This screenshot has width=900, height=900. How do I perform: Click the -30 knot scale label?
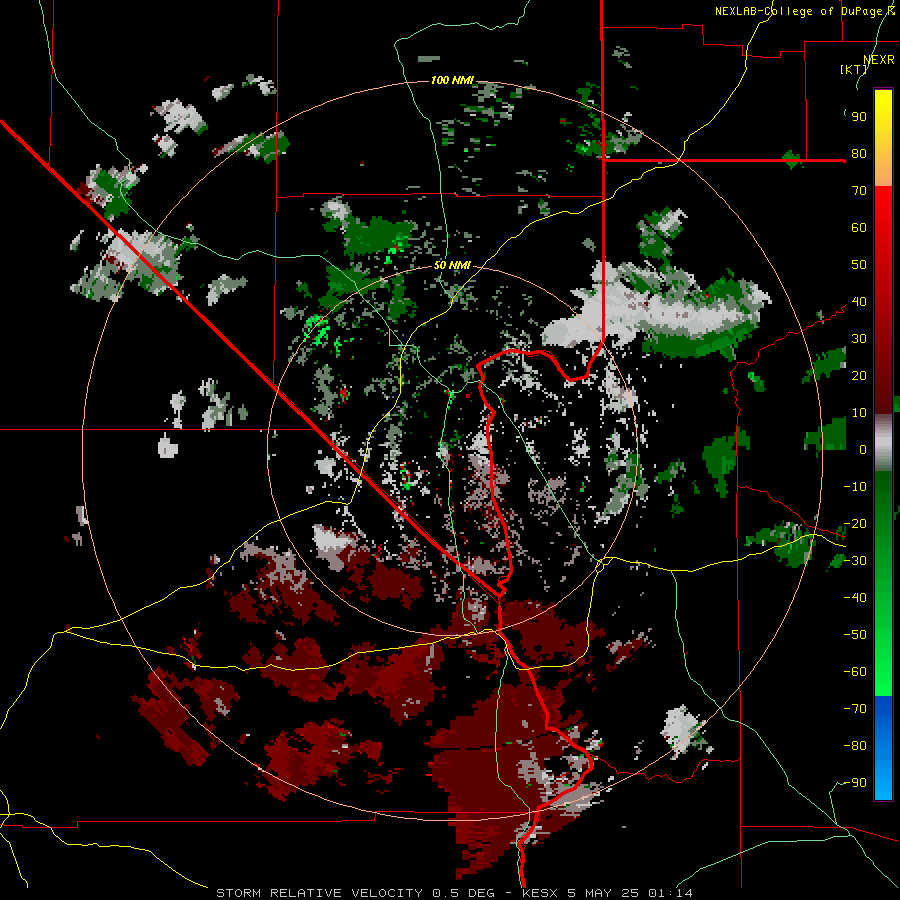(855, 561)
